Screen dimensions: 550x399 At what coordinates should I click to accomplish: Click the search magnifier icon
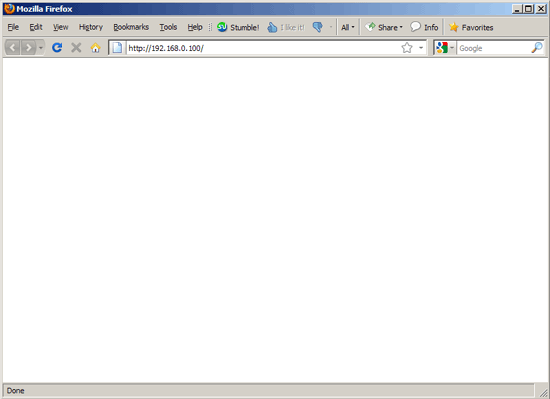[537, 48]
